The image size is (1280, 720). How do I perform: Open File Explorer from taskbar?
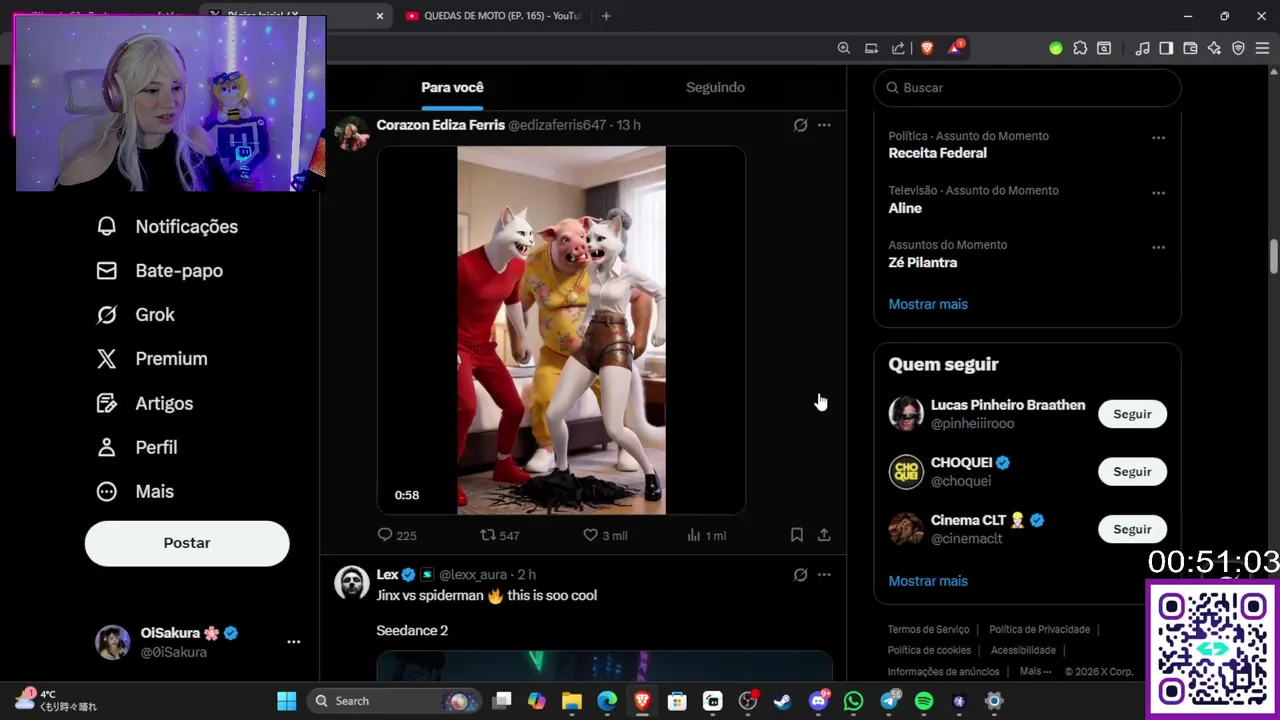572,701
